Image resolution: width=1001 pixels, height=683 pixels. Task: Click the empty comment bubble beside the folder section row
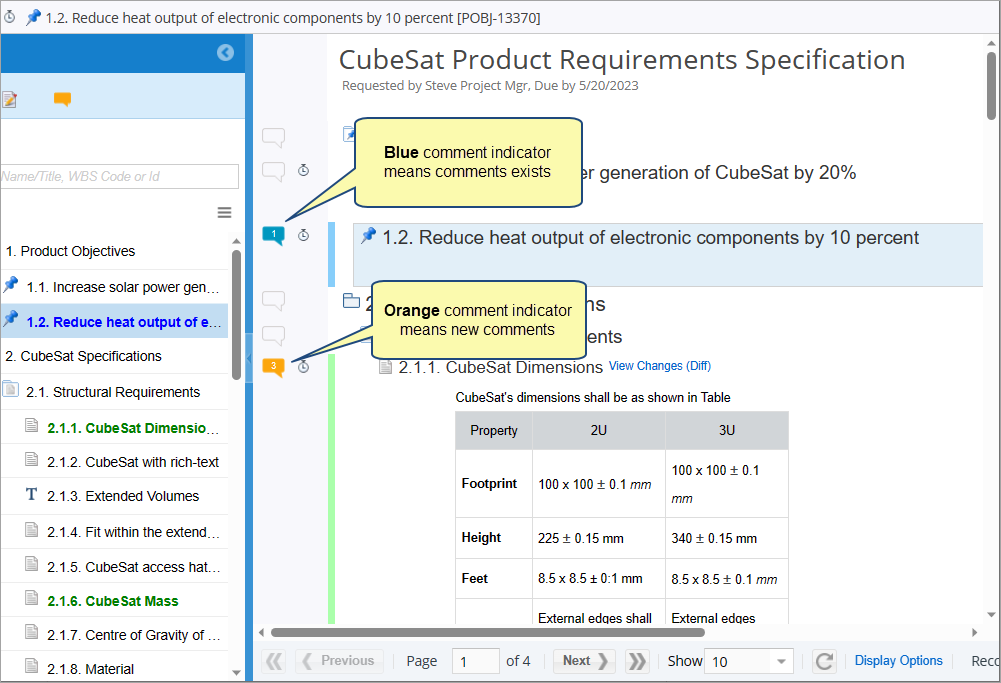273,300
